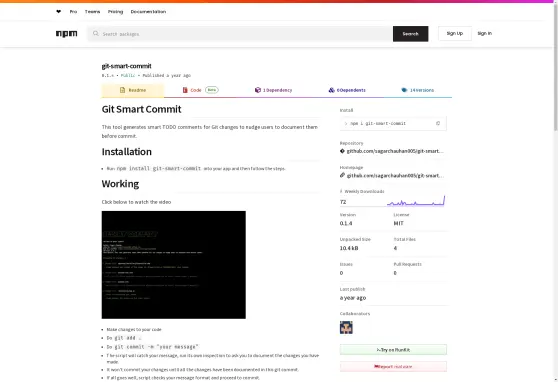This screenshot has width=558, height=382.
Task: Click the heart icon in top navigation
Action: coord(58,11)
